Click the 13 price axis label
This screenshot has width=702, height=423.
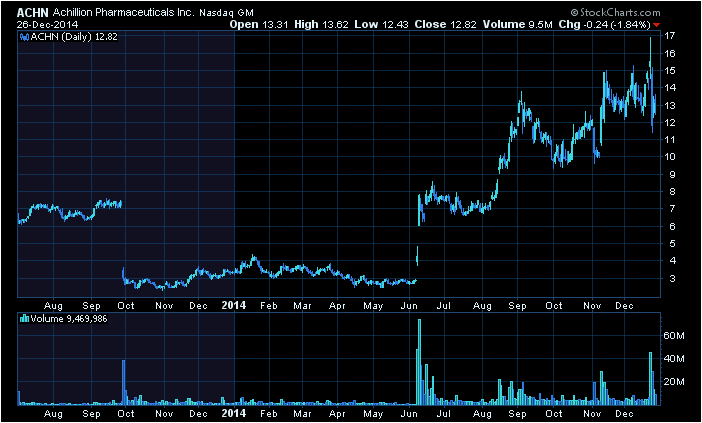pyautogui.click(x=670, y=105)
